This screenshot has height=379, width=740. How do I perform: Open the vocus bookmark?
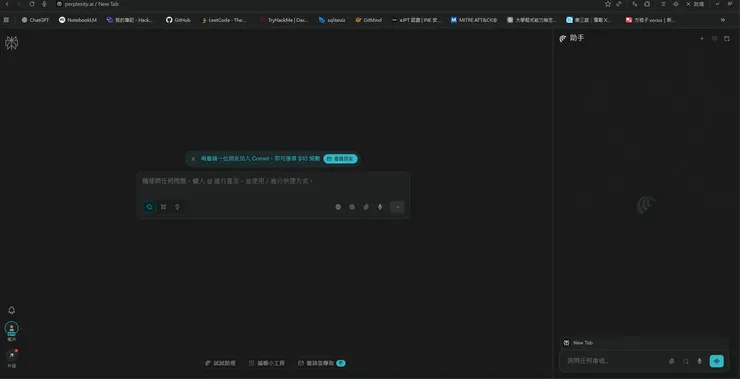click(x=650, y=20)
